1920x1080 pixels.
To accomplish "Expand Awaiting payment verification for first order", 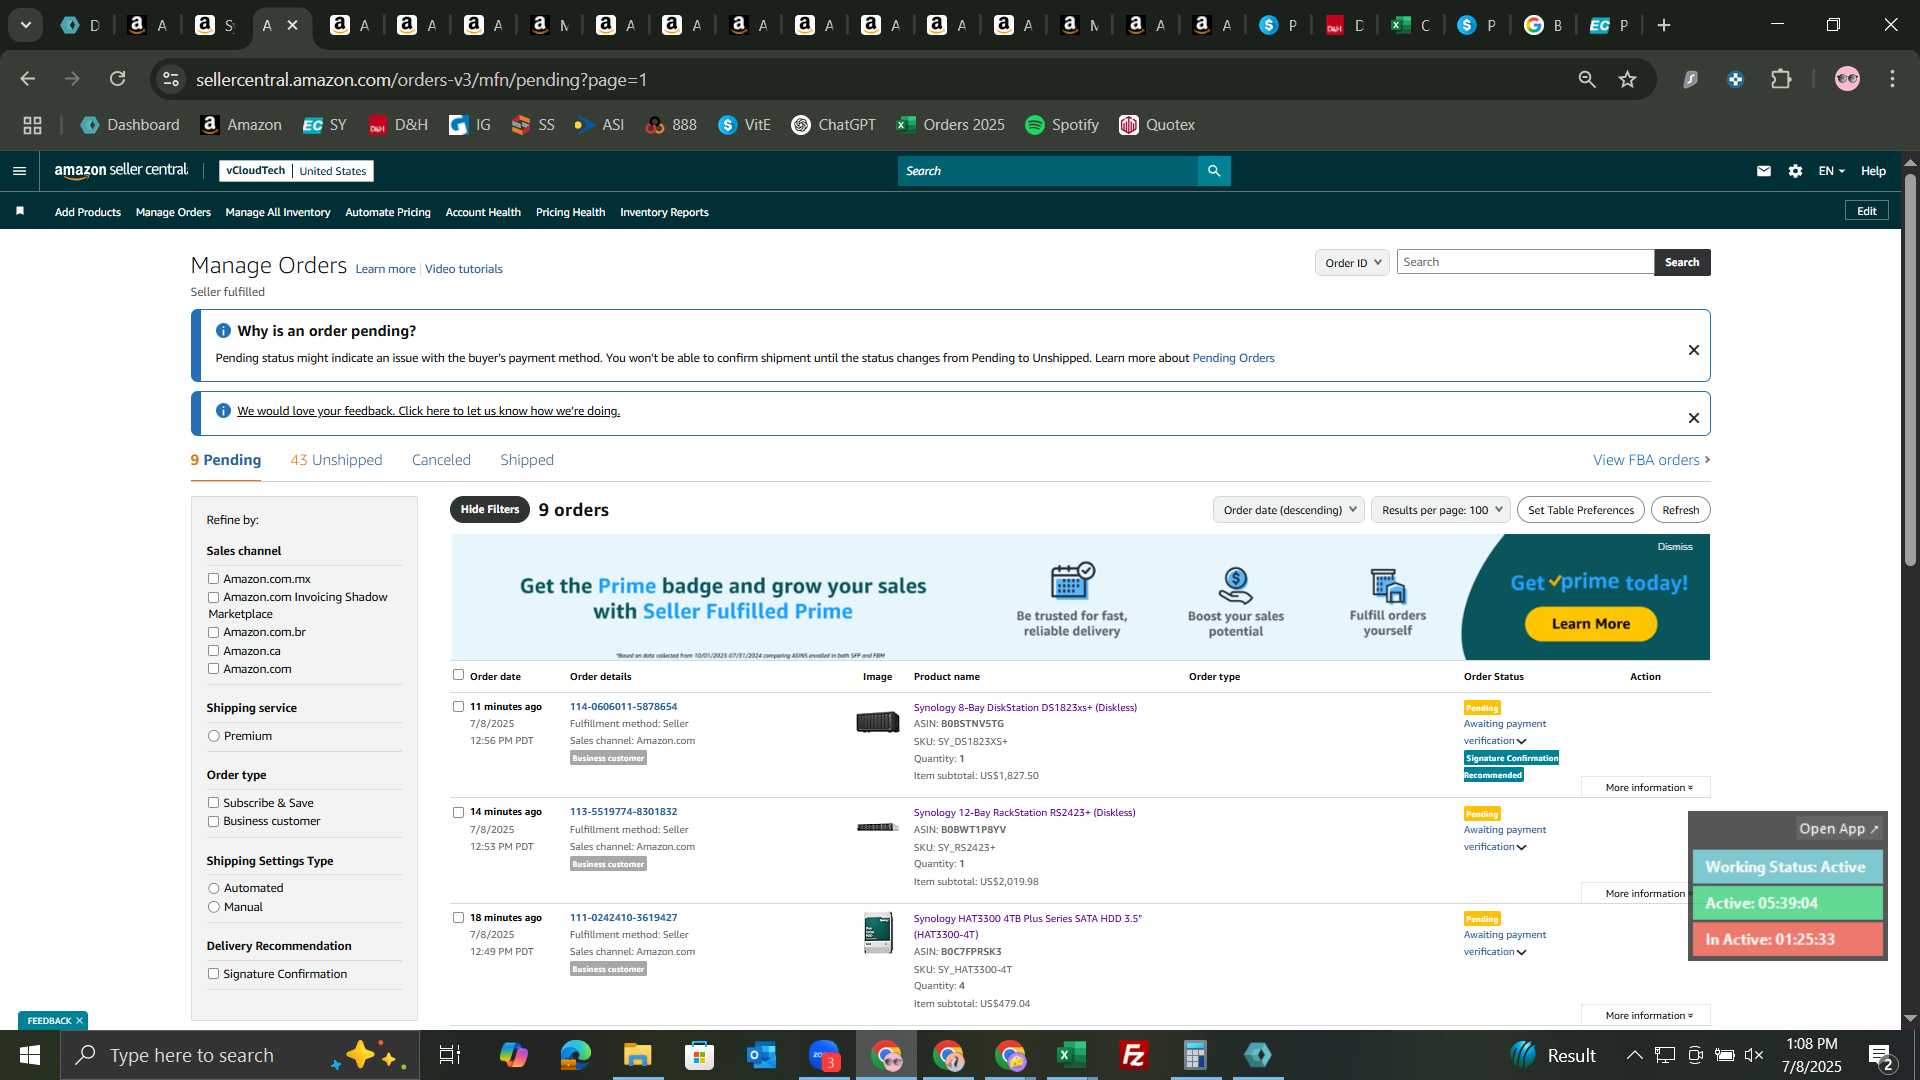I will coord(1504,732).
